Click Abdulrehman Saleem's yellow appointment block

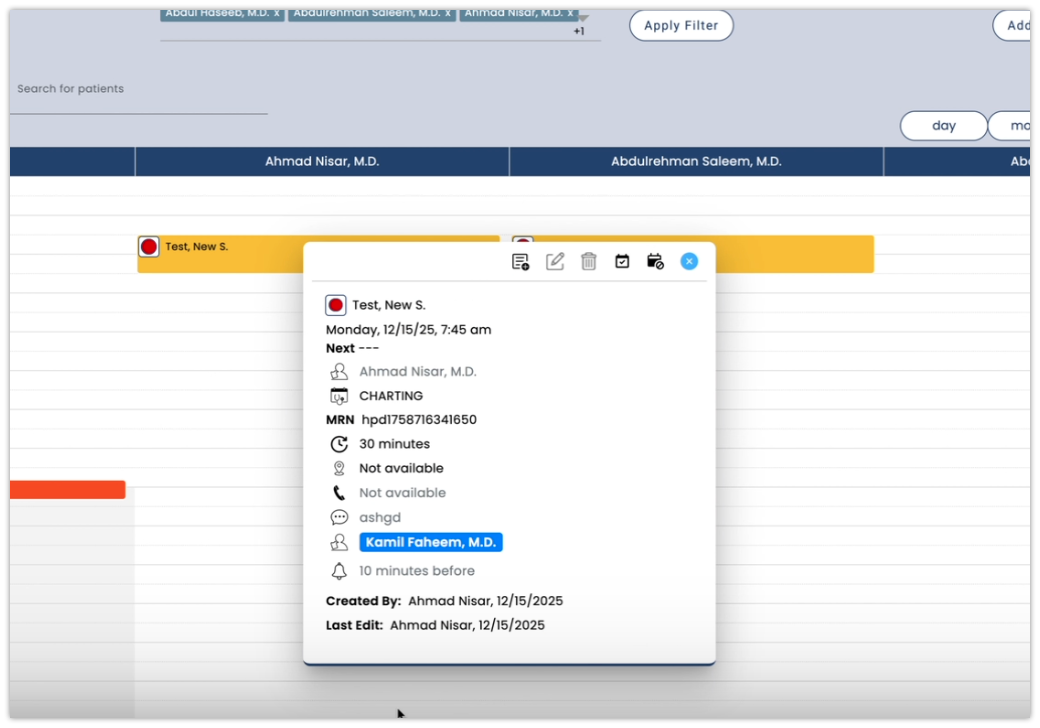point(795,254)
